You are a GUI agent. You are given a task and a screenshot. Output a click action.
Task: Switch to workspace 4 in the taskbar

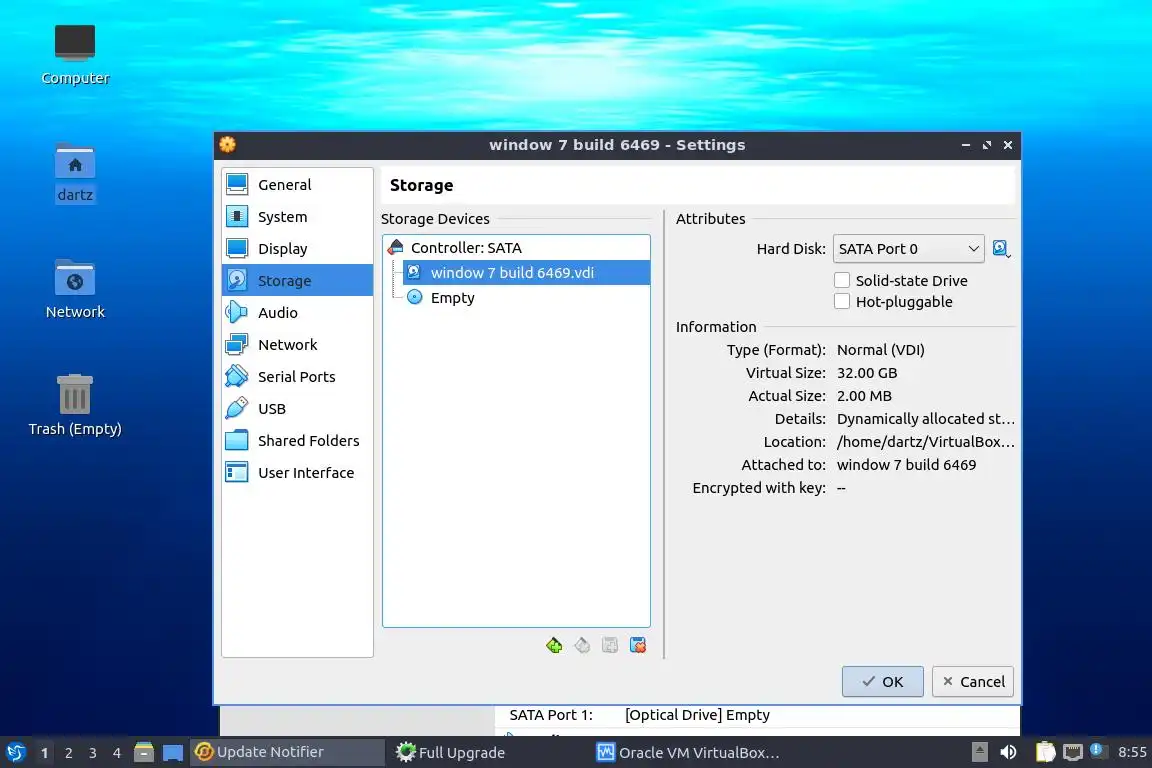[117, 753]
